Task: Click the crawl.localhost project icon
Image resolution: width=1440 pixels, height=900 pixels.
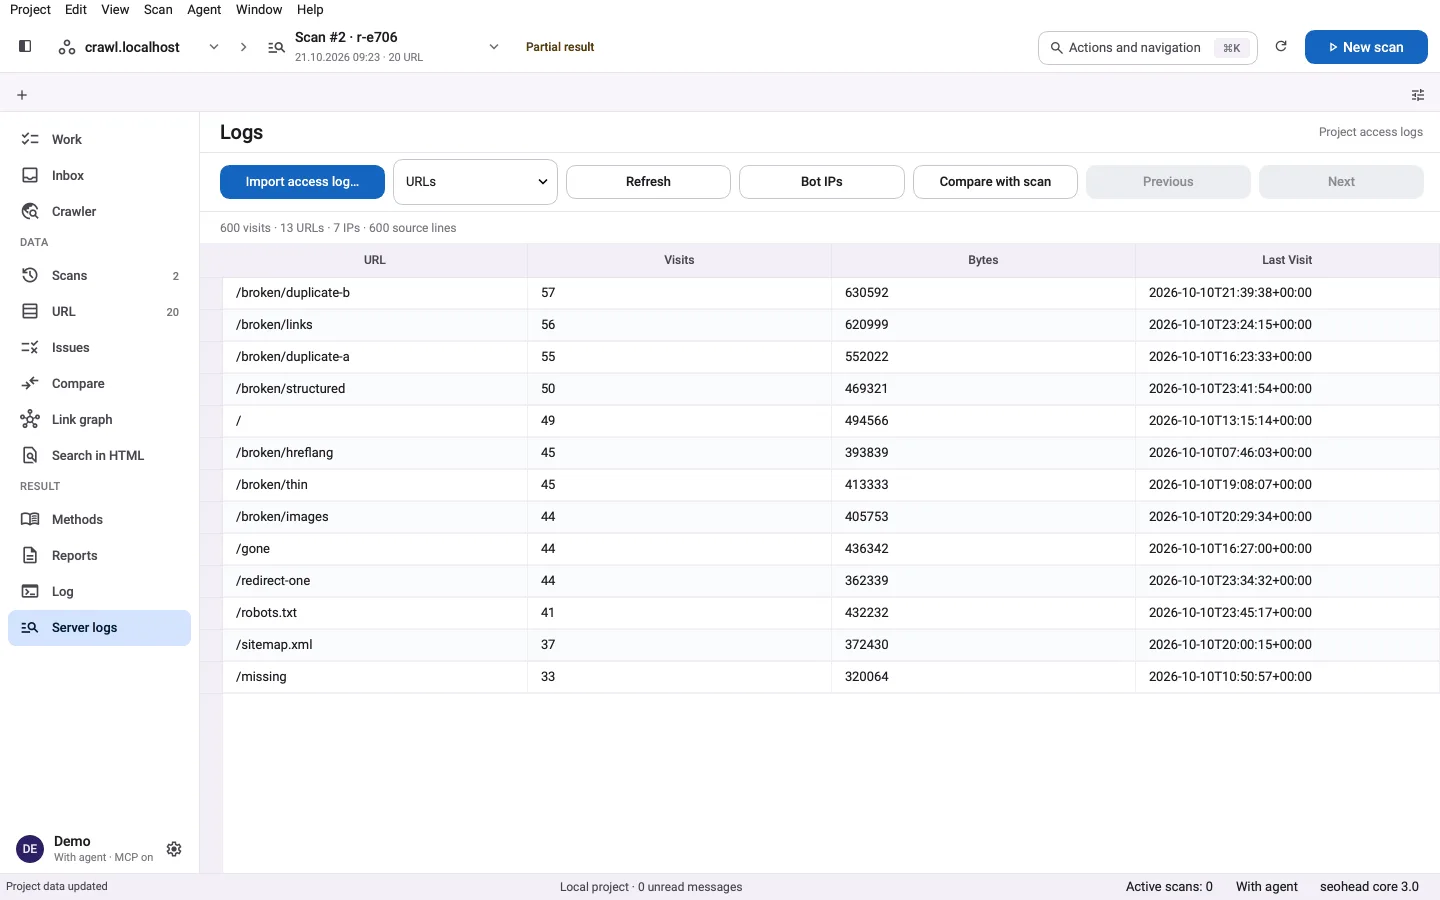Action: 67,47
